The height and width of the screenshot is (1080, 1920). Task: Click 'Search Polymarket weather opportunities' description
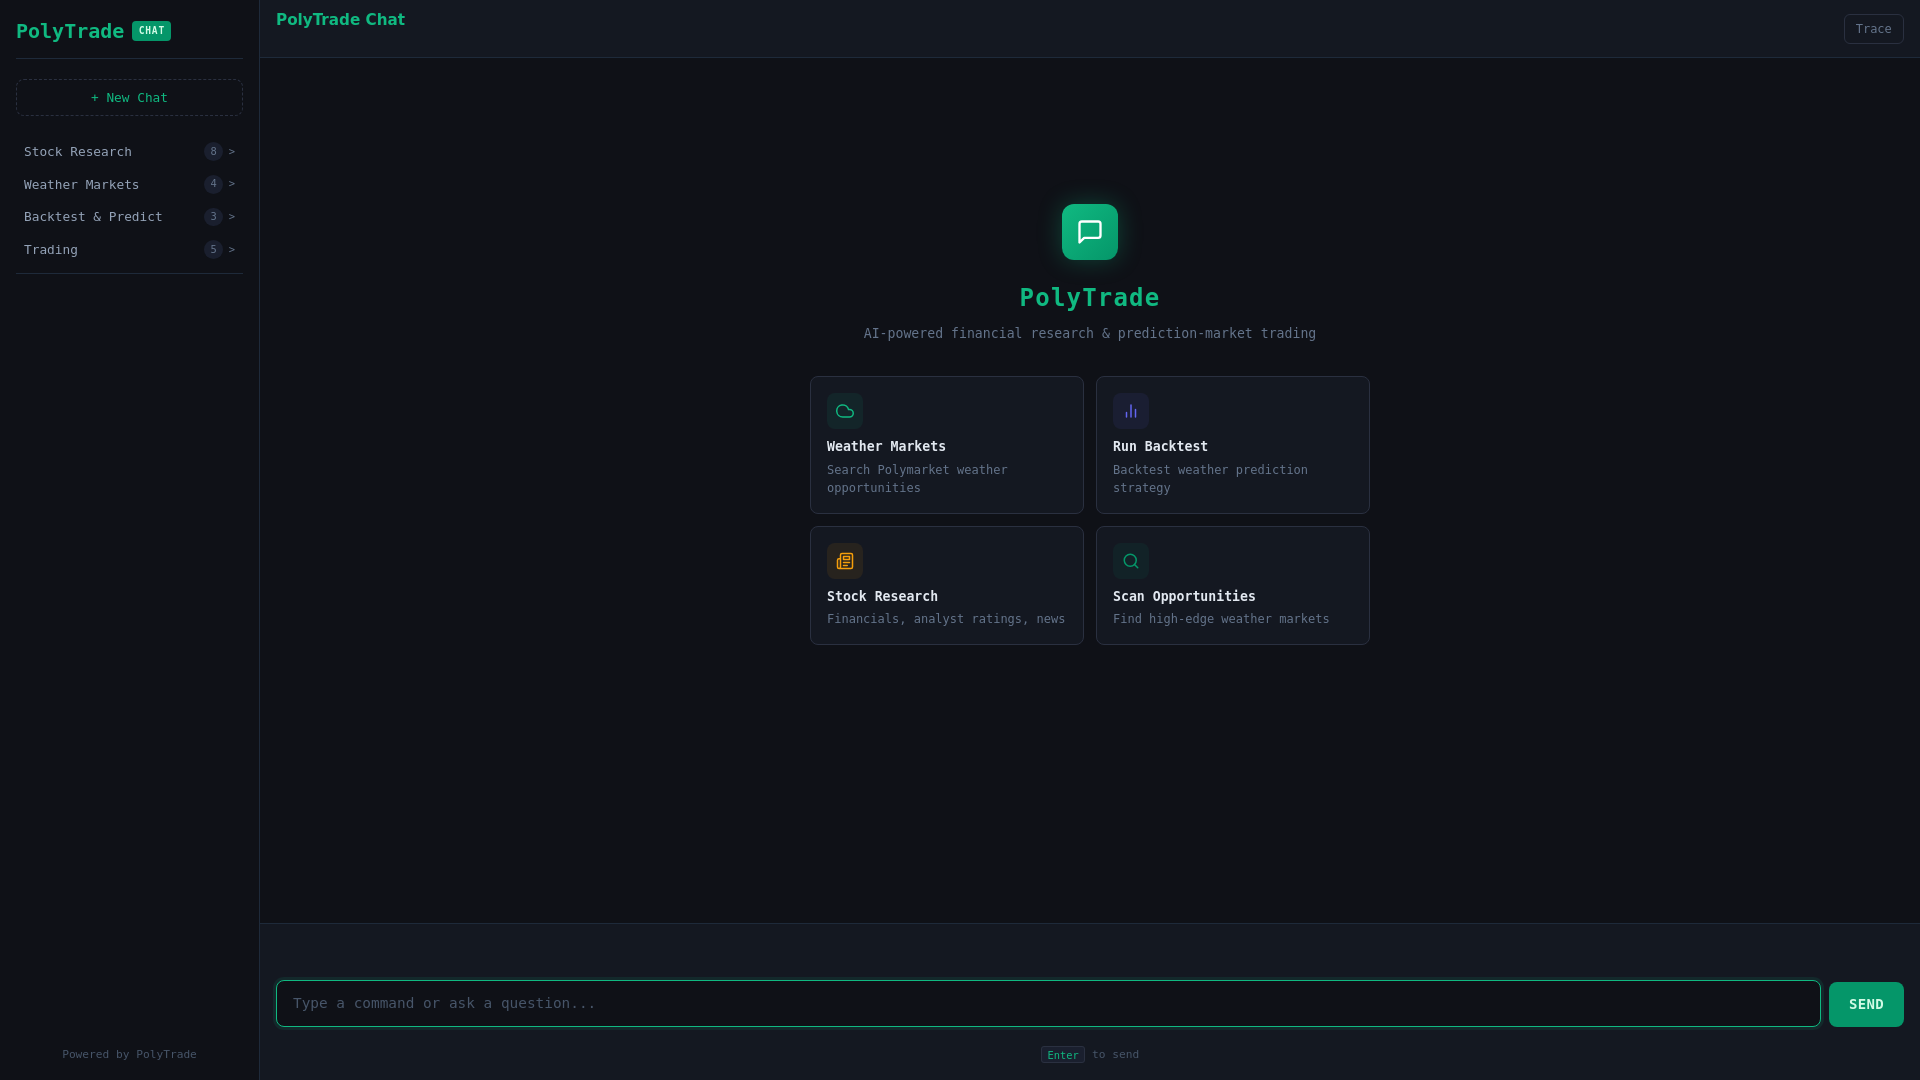[917, 479]
